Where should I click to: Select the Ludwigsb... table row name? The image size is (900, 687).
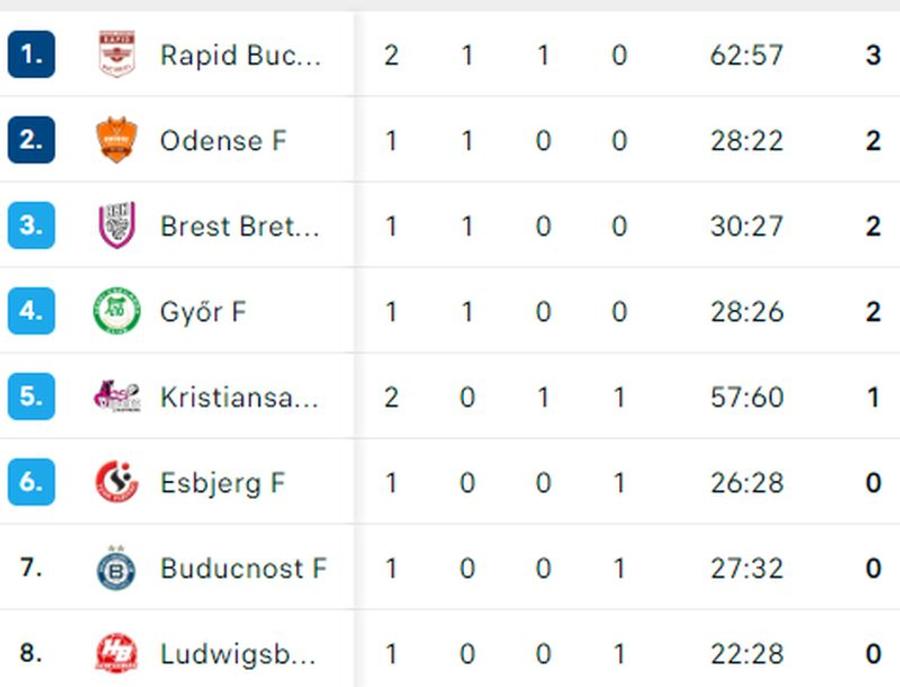pos(238,654)
